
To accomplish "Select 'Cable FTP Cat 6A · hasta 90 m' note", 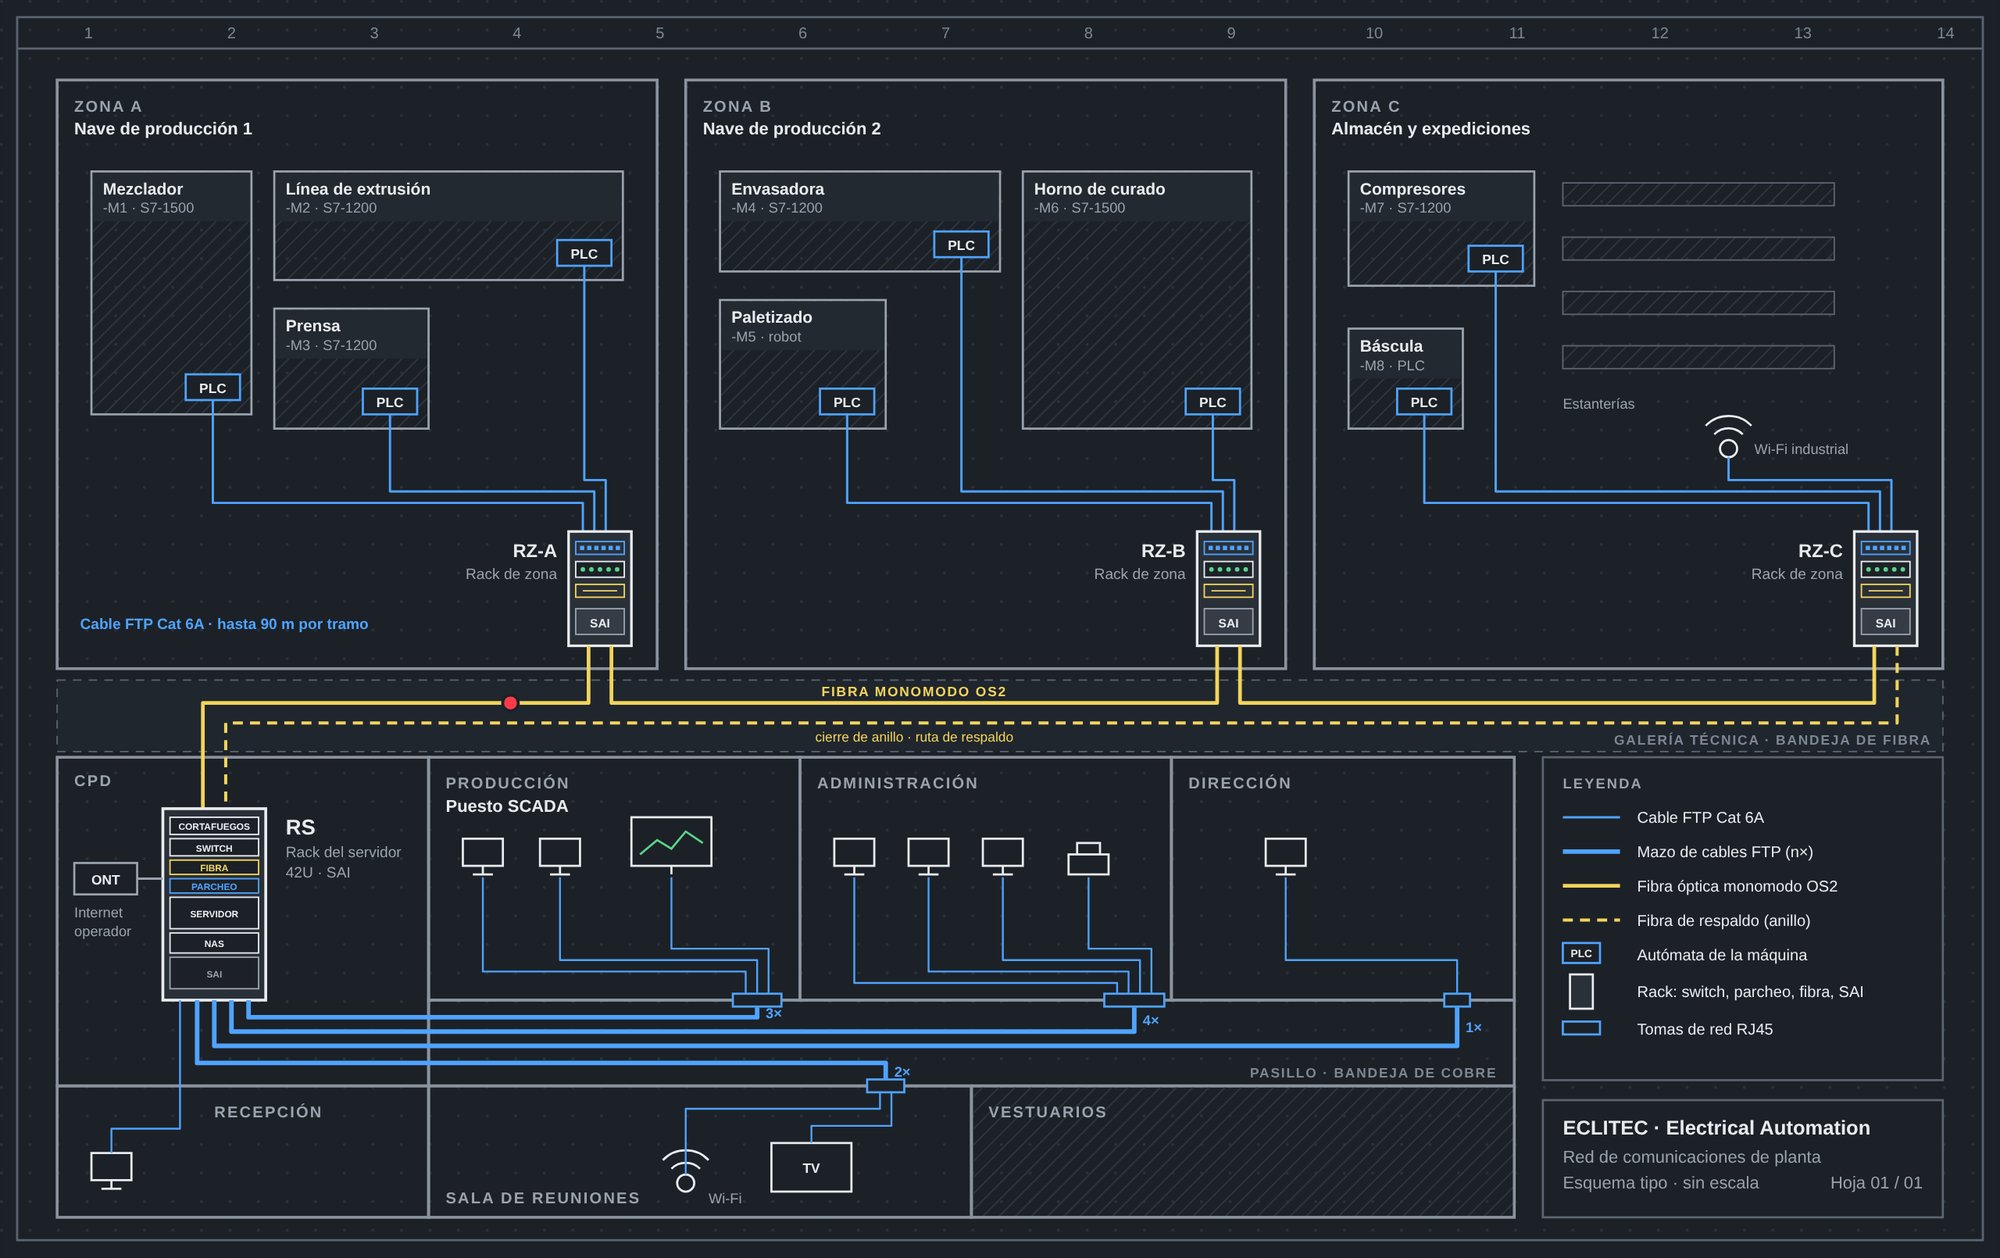I will (x=224, y=624).
